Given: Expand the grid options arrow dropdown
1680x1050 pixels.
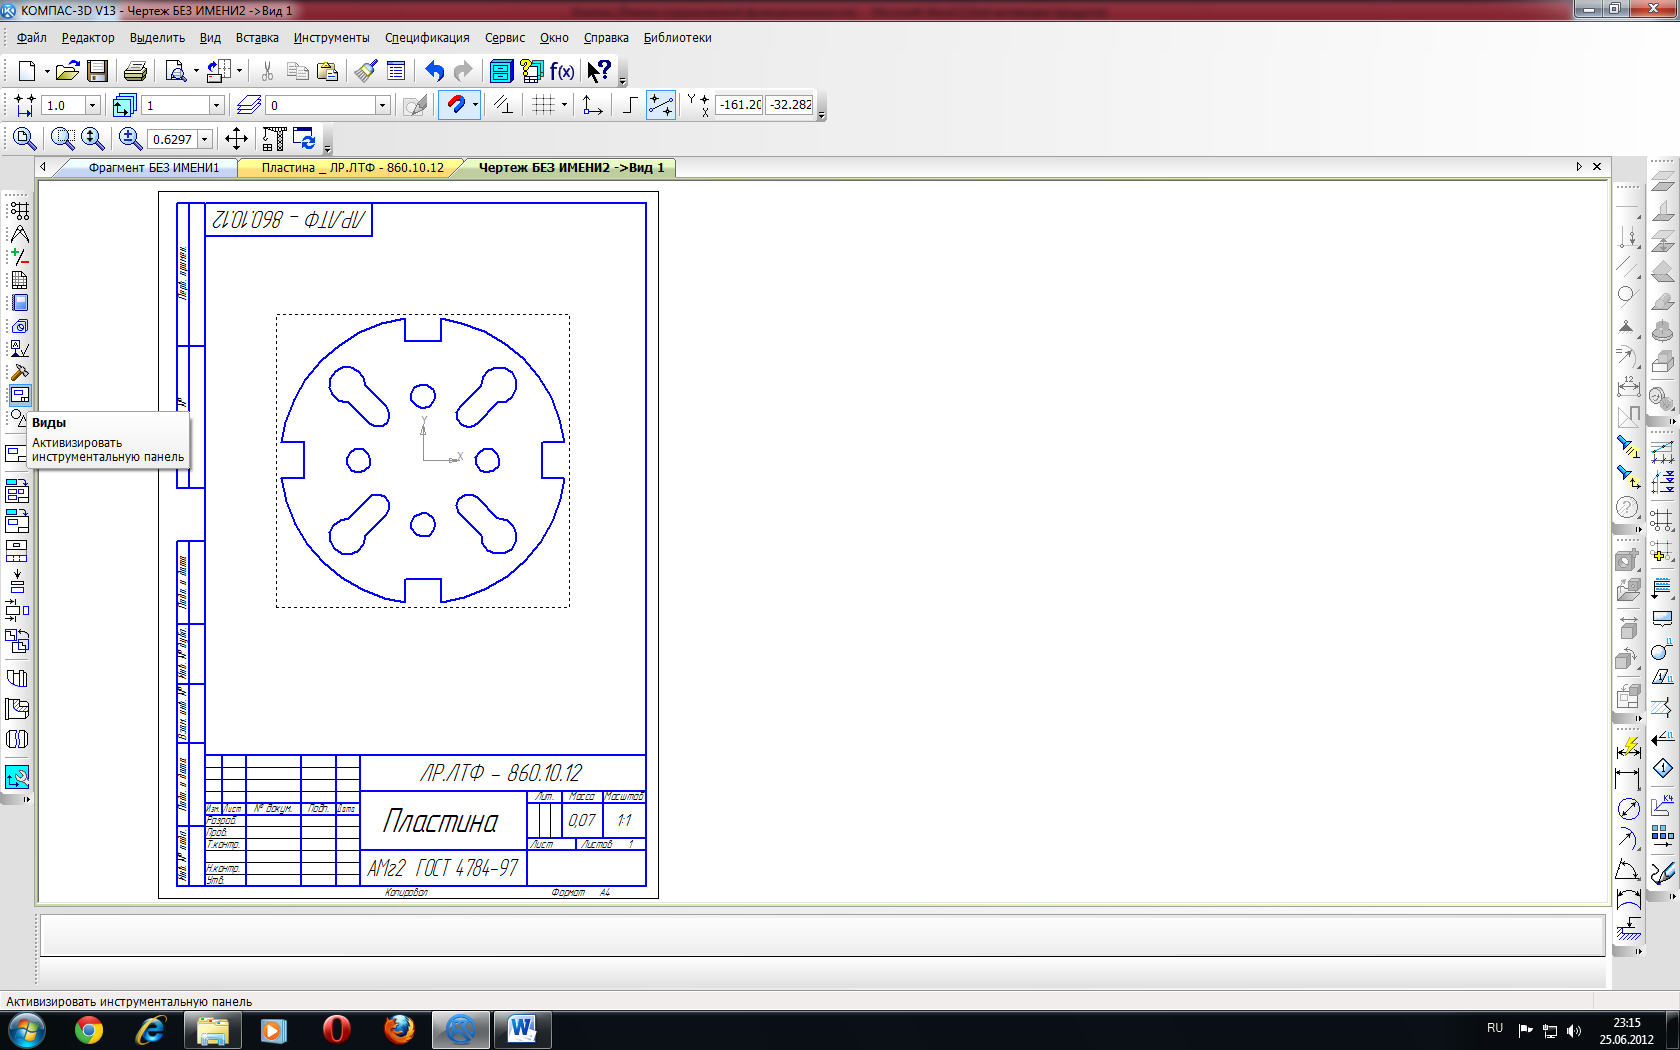Looking at the screenshot, I should pyautogui.click(x=564, y=105).
